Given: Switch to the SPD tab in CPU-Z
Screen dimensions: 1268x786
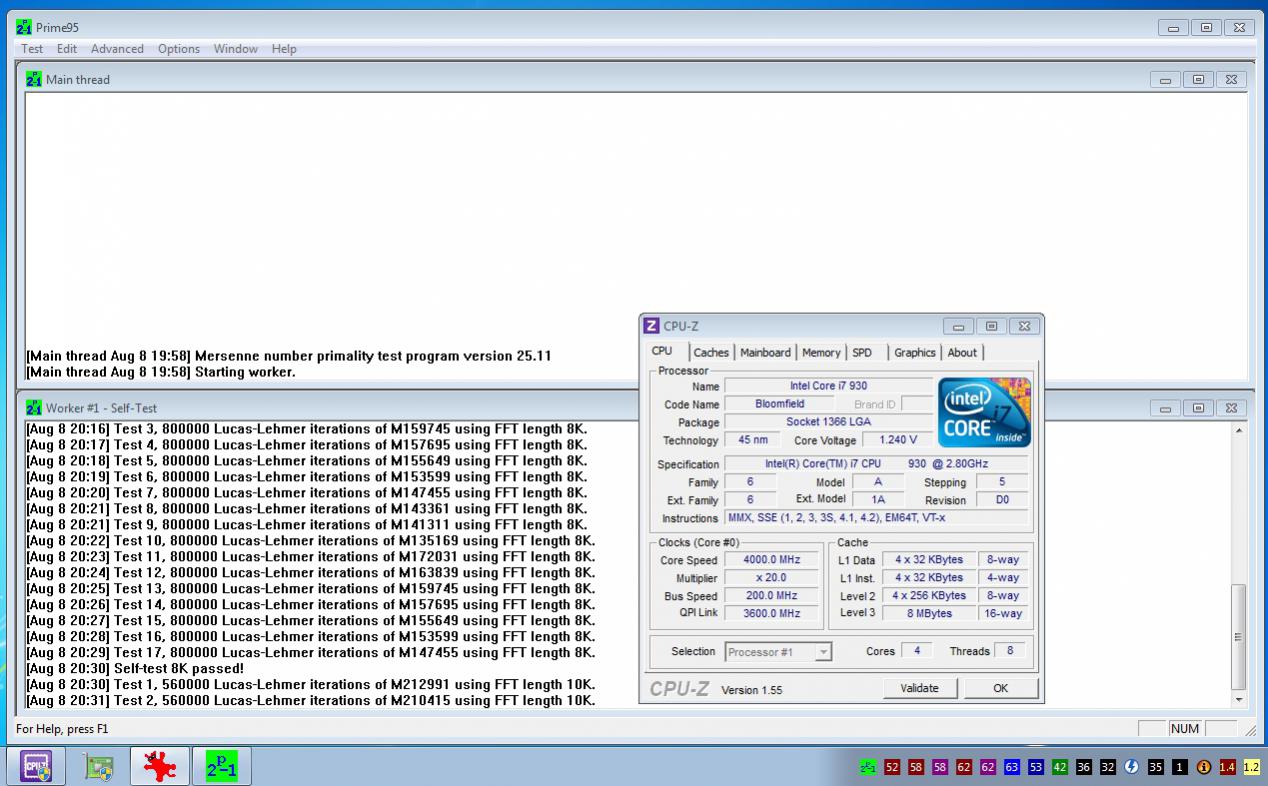Looking at the screenshot, I should coord(862,352).
